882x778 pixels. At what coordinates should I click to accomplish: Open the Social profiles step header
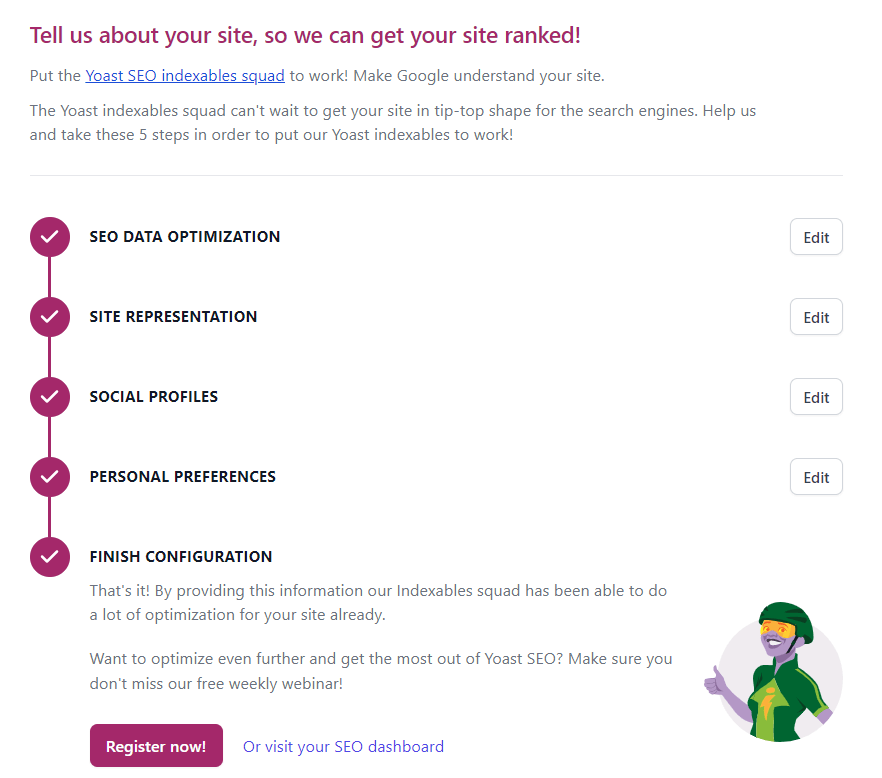tap(153, 397)
